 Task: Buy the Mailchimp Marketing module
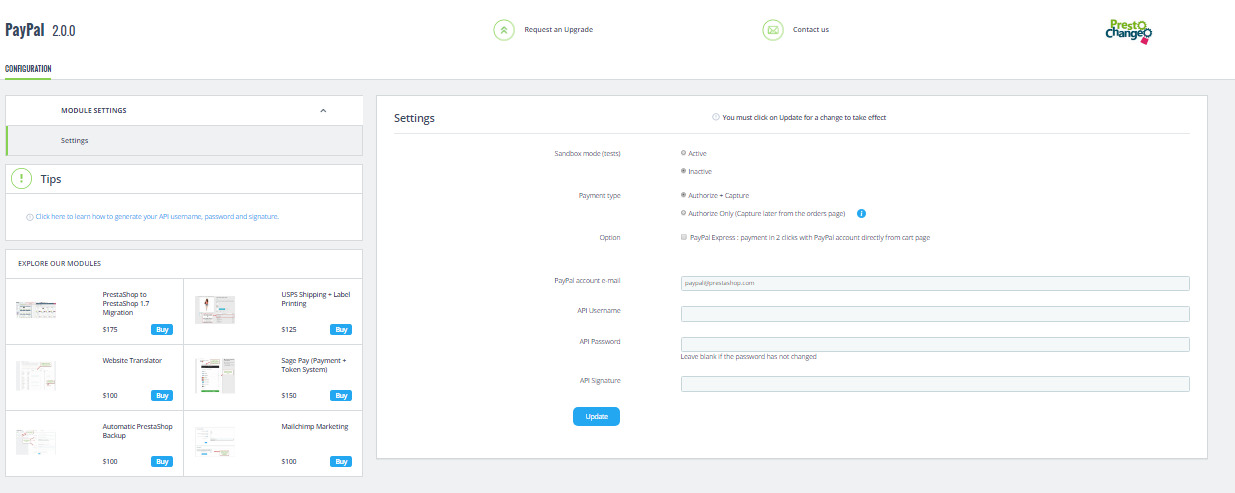(x=341, y=461)
